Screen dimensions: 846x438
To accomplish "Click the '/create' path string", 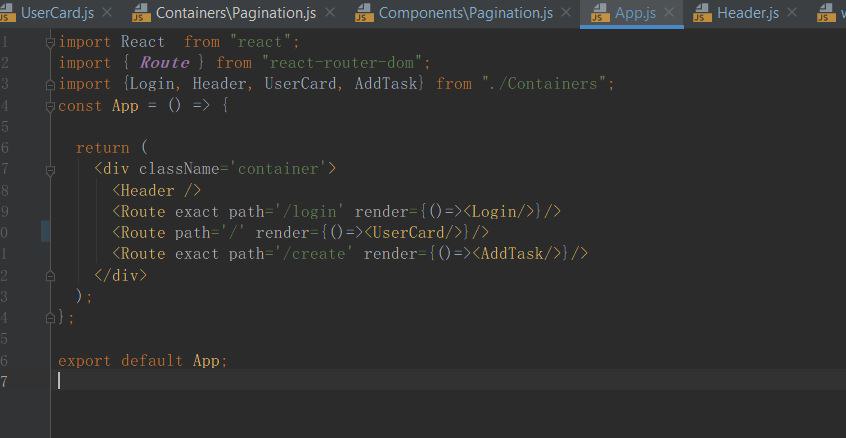I will (x=317, y=254).
